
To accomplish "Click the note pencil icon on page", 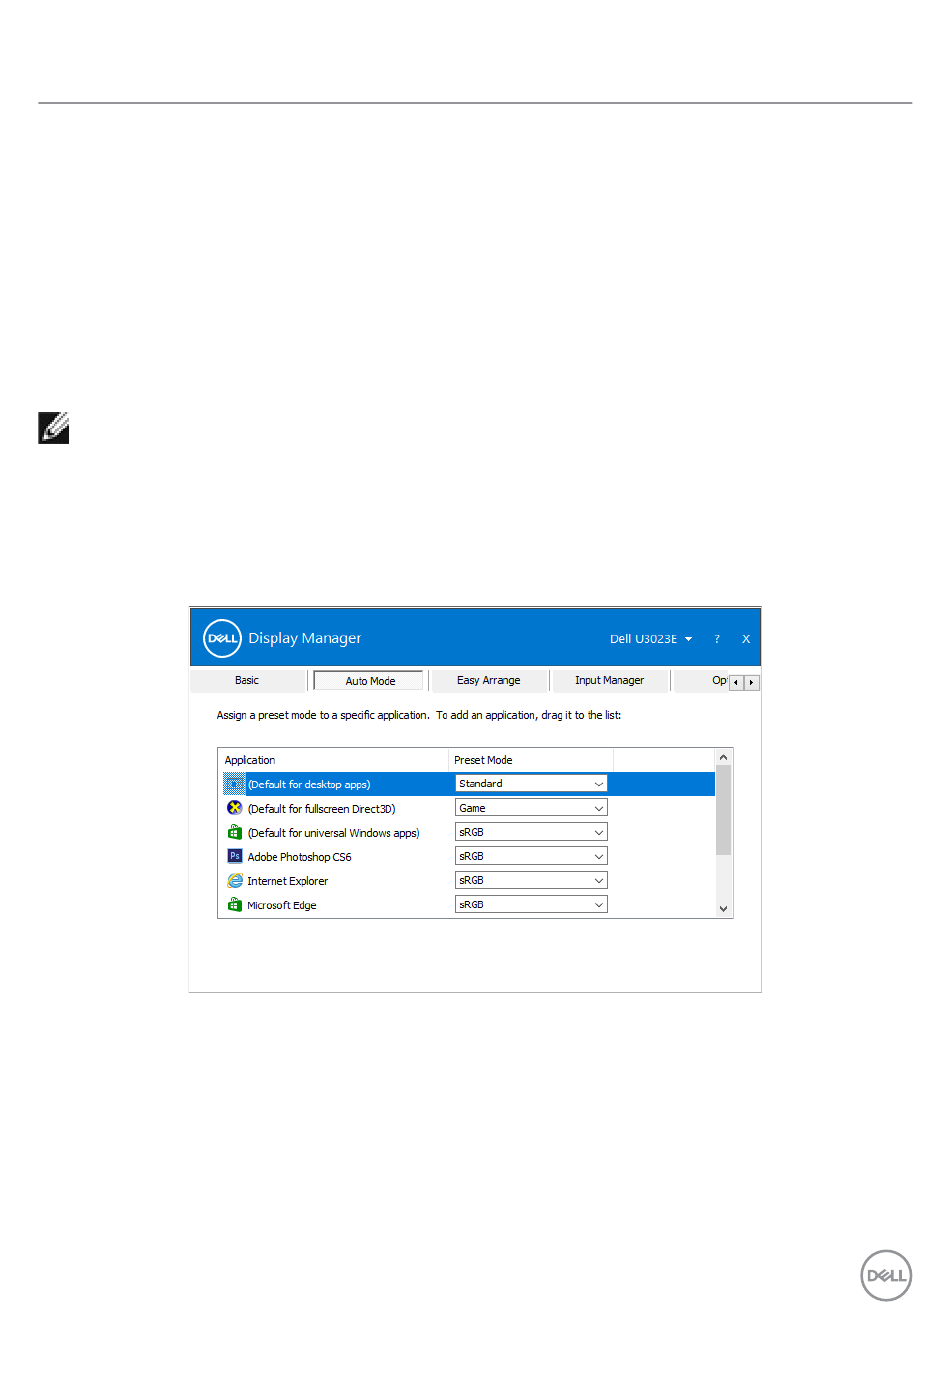I will (x=54, y=428).
